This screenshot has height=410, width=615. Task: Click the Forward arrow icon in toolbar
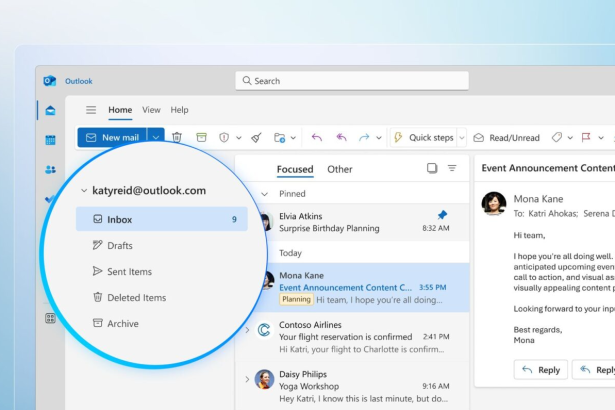[x=364, y=137]
